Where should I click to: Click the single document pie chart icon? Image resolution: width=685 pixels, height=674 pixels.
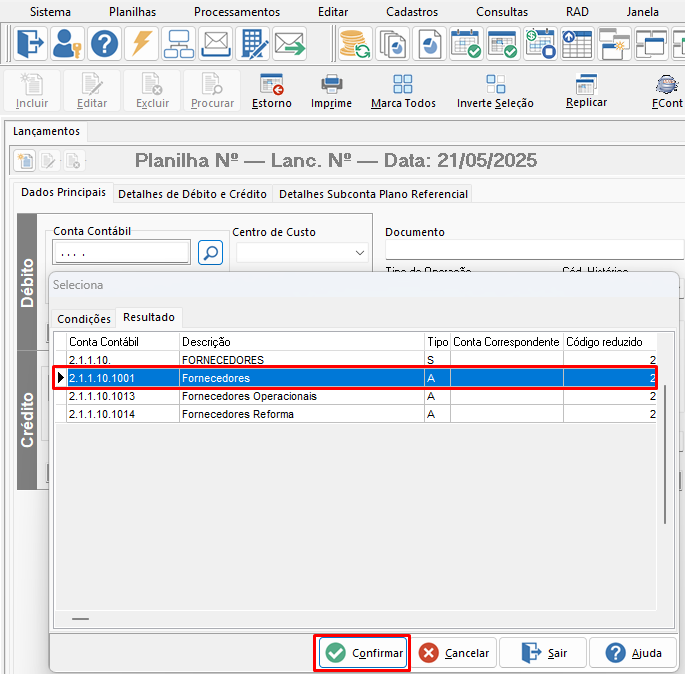tap(429, 43)
